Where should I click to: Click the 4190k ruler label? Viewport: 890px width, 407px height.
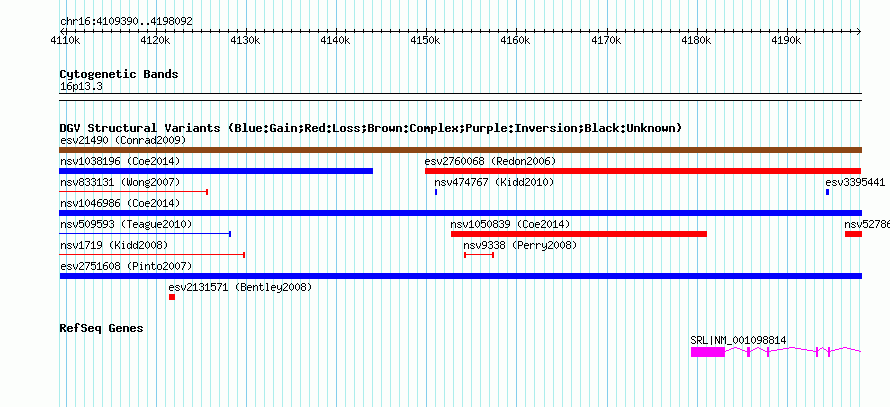[x=787, y=41]
